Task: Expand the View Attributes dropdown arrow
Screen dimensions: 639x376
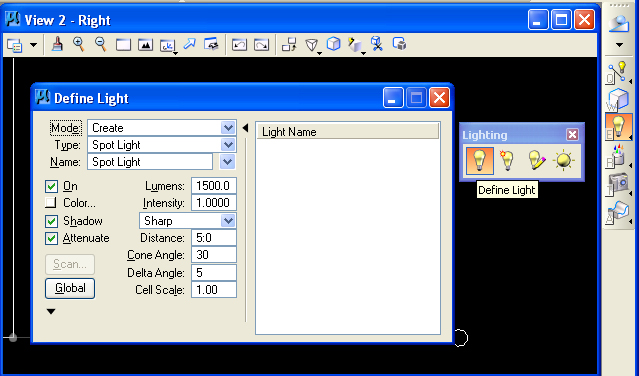Action: pos(33,45)
